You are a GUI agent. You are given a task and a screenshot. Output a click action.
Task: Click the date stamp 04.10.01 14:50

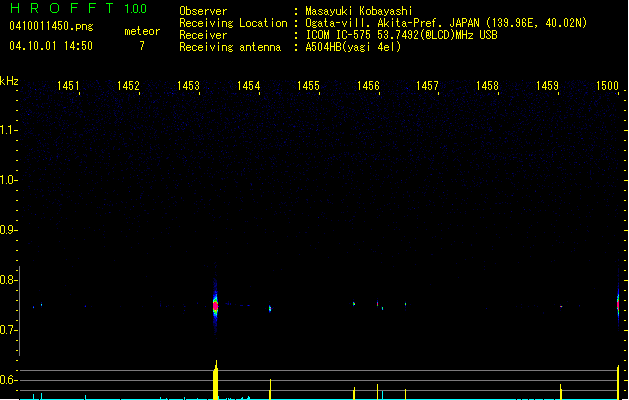pos(51,46)
